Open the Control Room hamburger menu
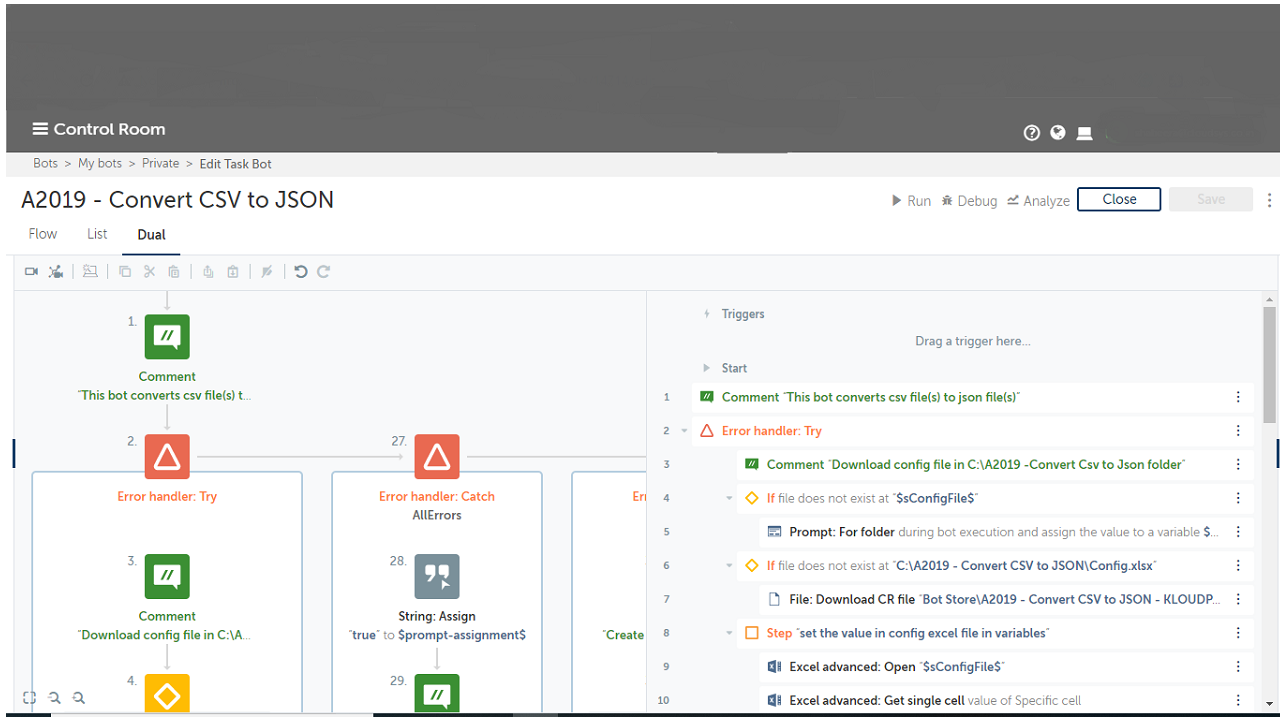The image size is (1280, 720). 40,129
